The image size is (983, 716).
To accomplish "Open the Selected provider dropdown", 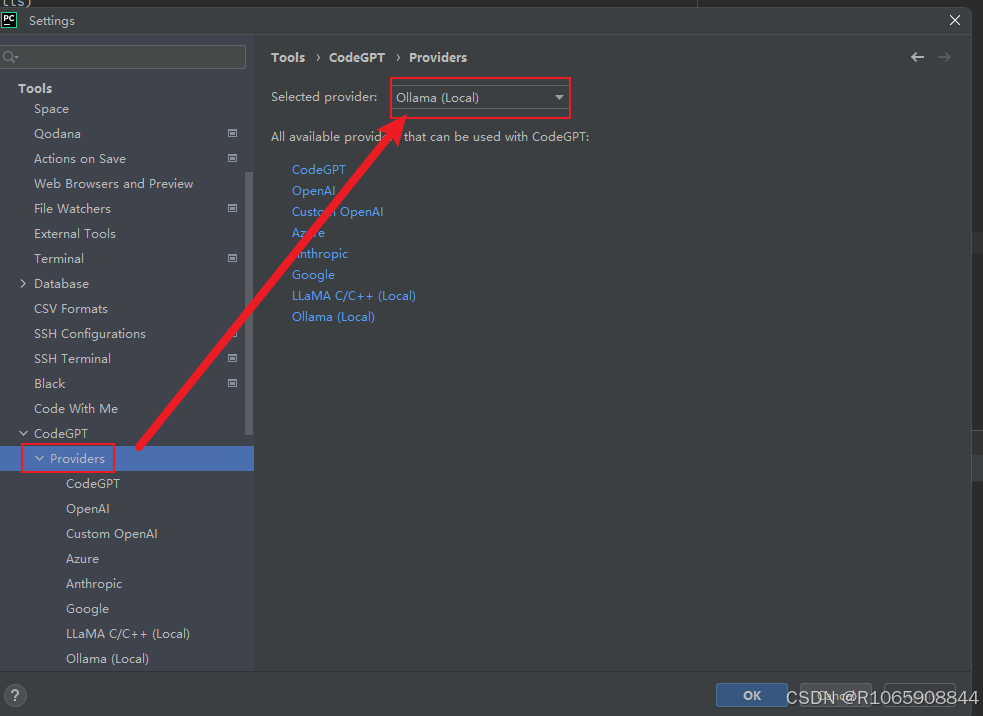I will click(x=480, y=97).
